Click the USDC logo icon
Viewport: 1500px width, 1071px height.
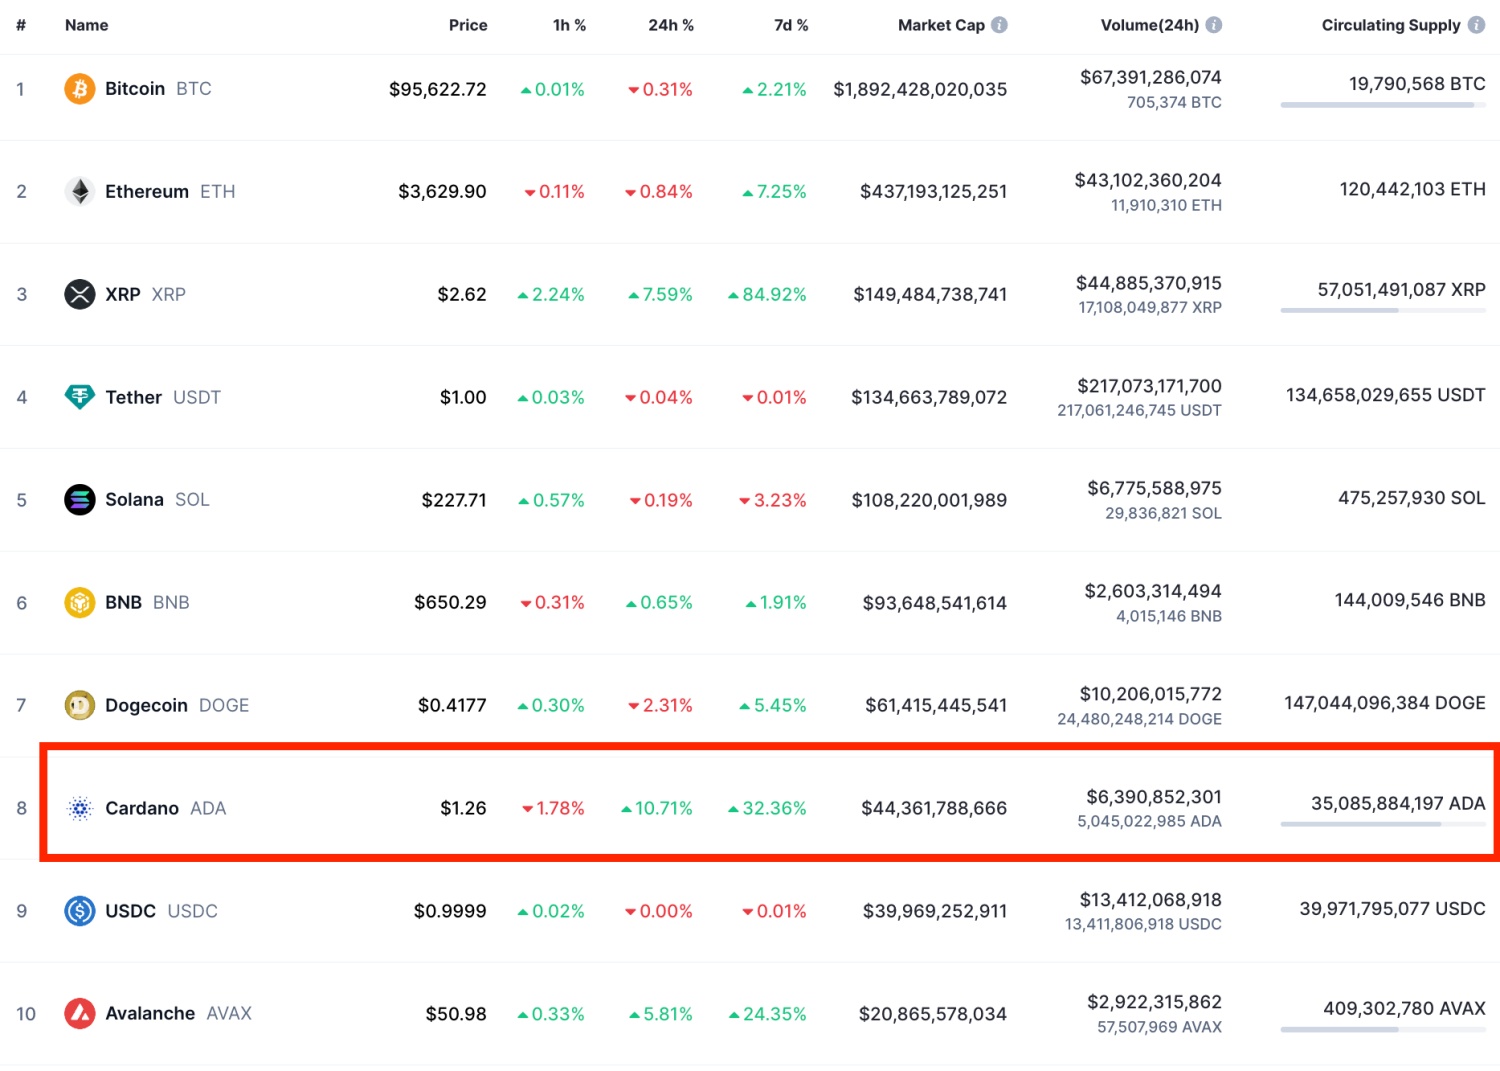(x=80, y=911)
